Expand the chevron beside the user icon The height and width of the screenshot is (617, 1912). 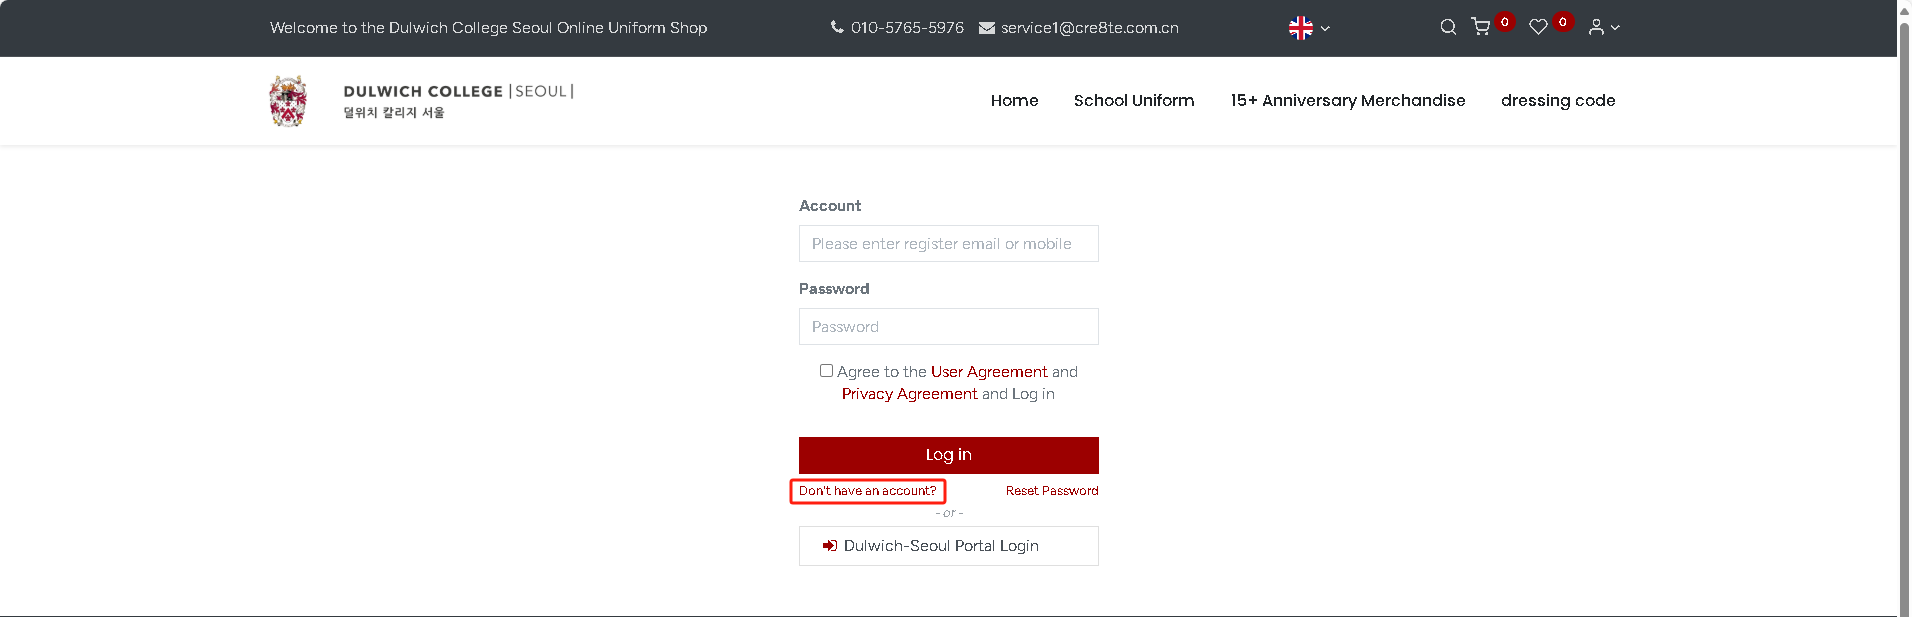pos(1615,28)
